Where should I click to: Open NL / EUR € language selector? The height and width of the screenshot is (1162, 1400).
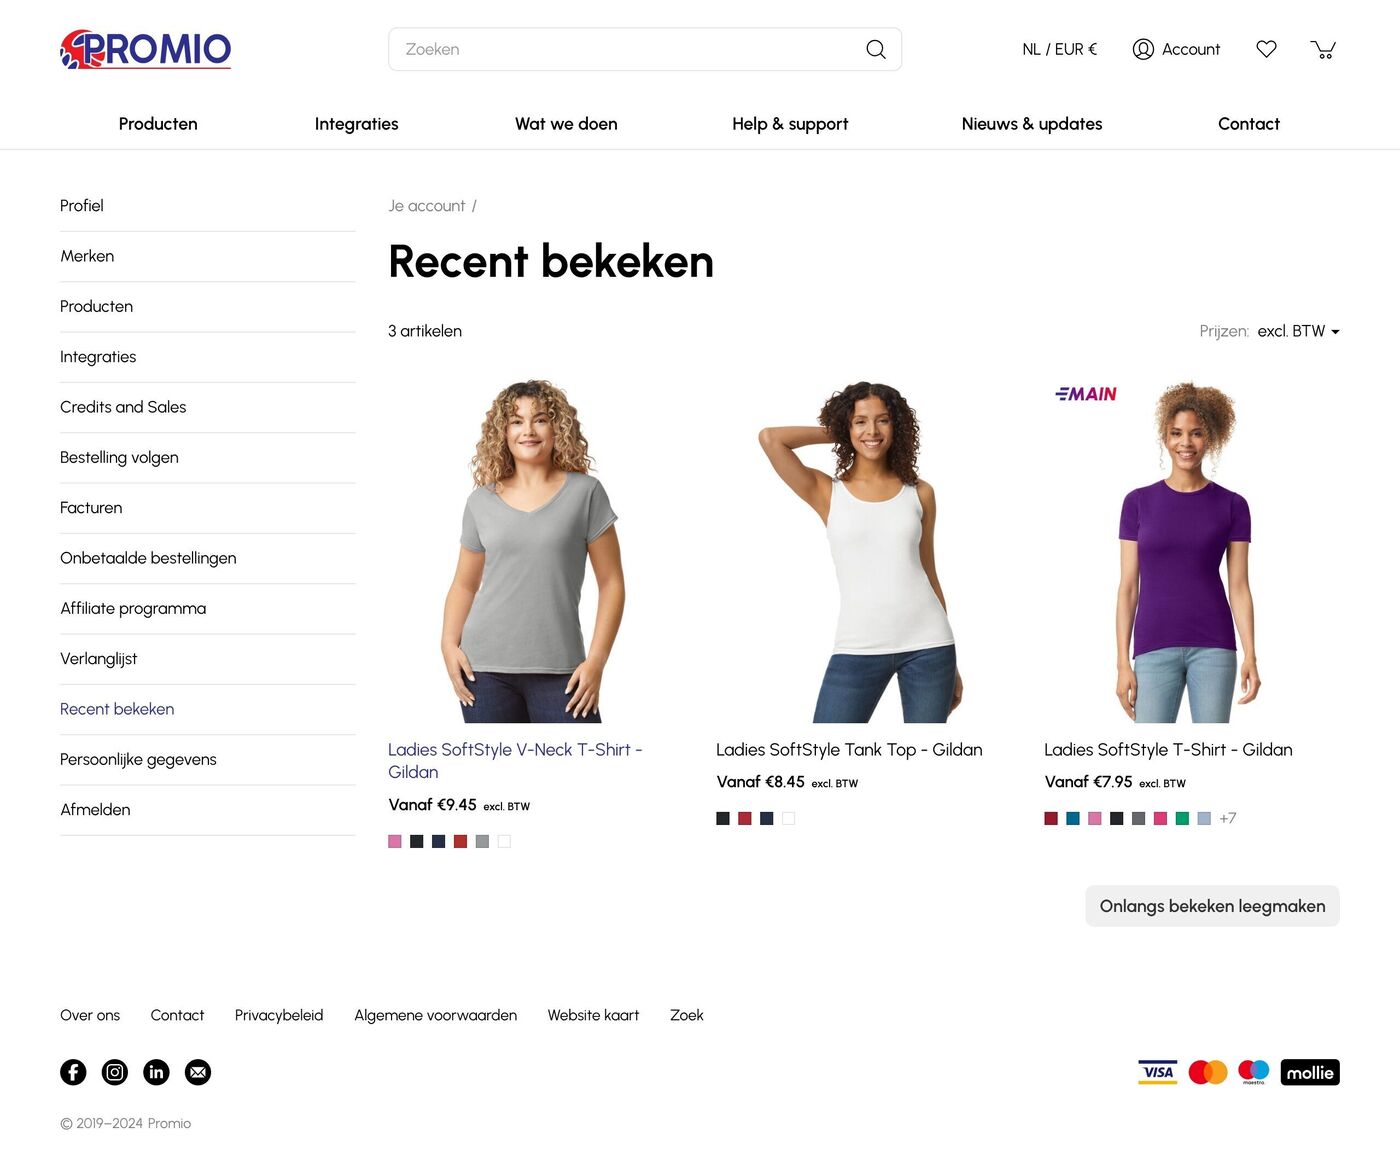tap(1059, 49)
